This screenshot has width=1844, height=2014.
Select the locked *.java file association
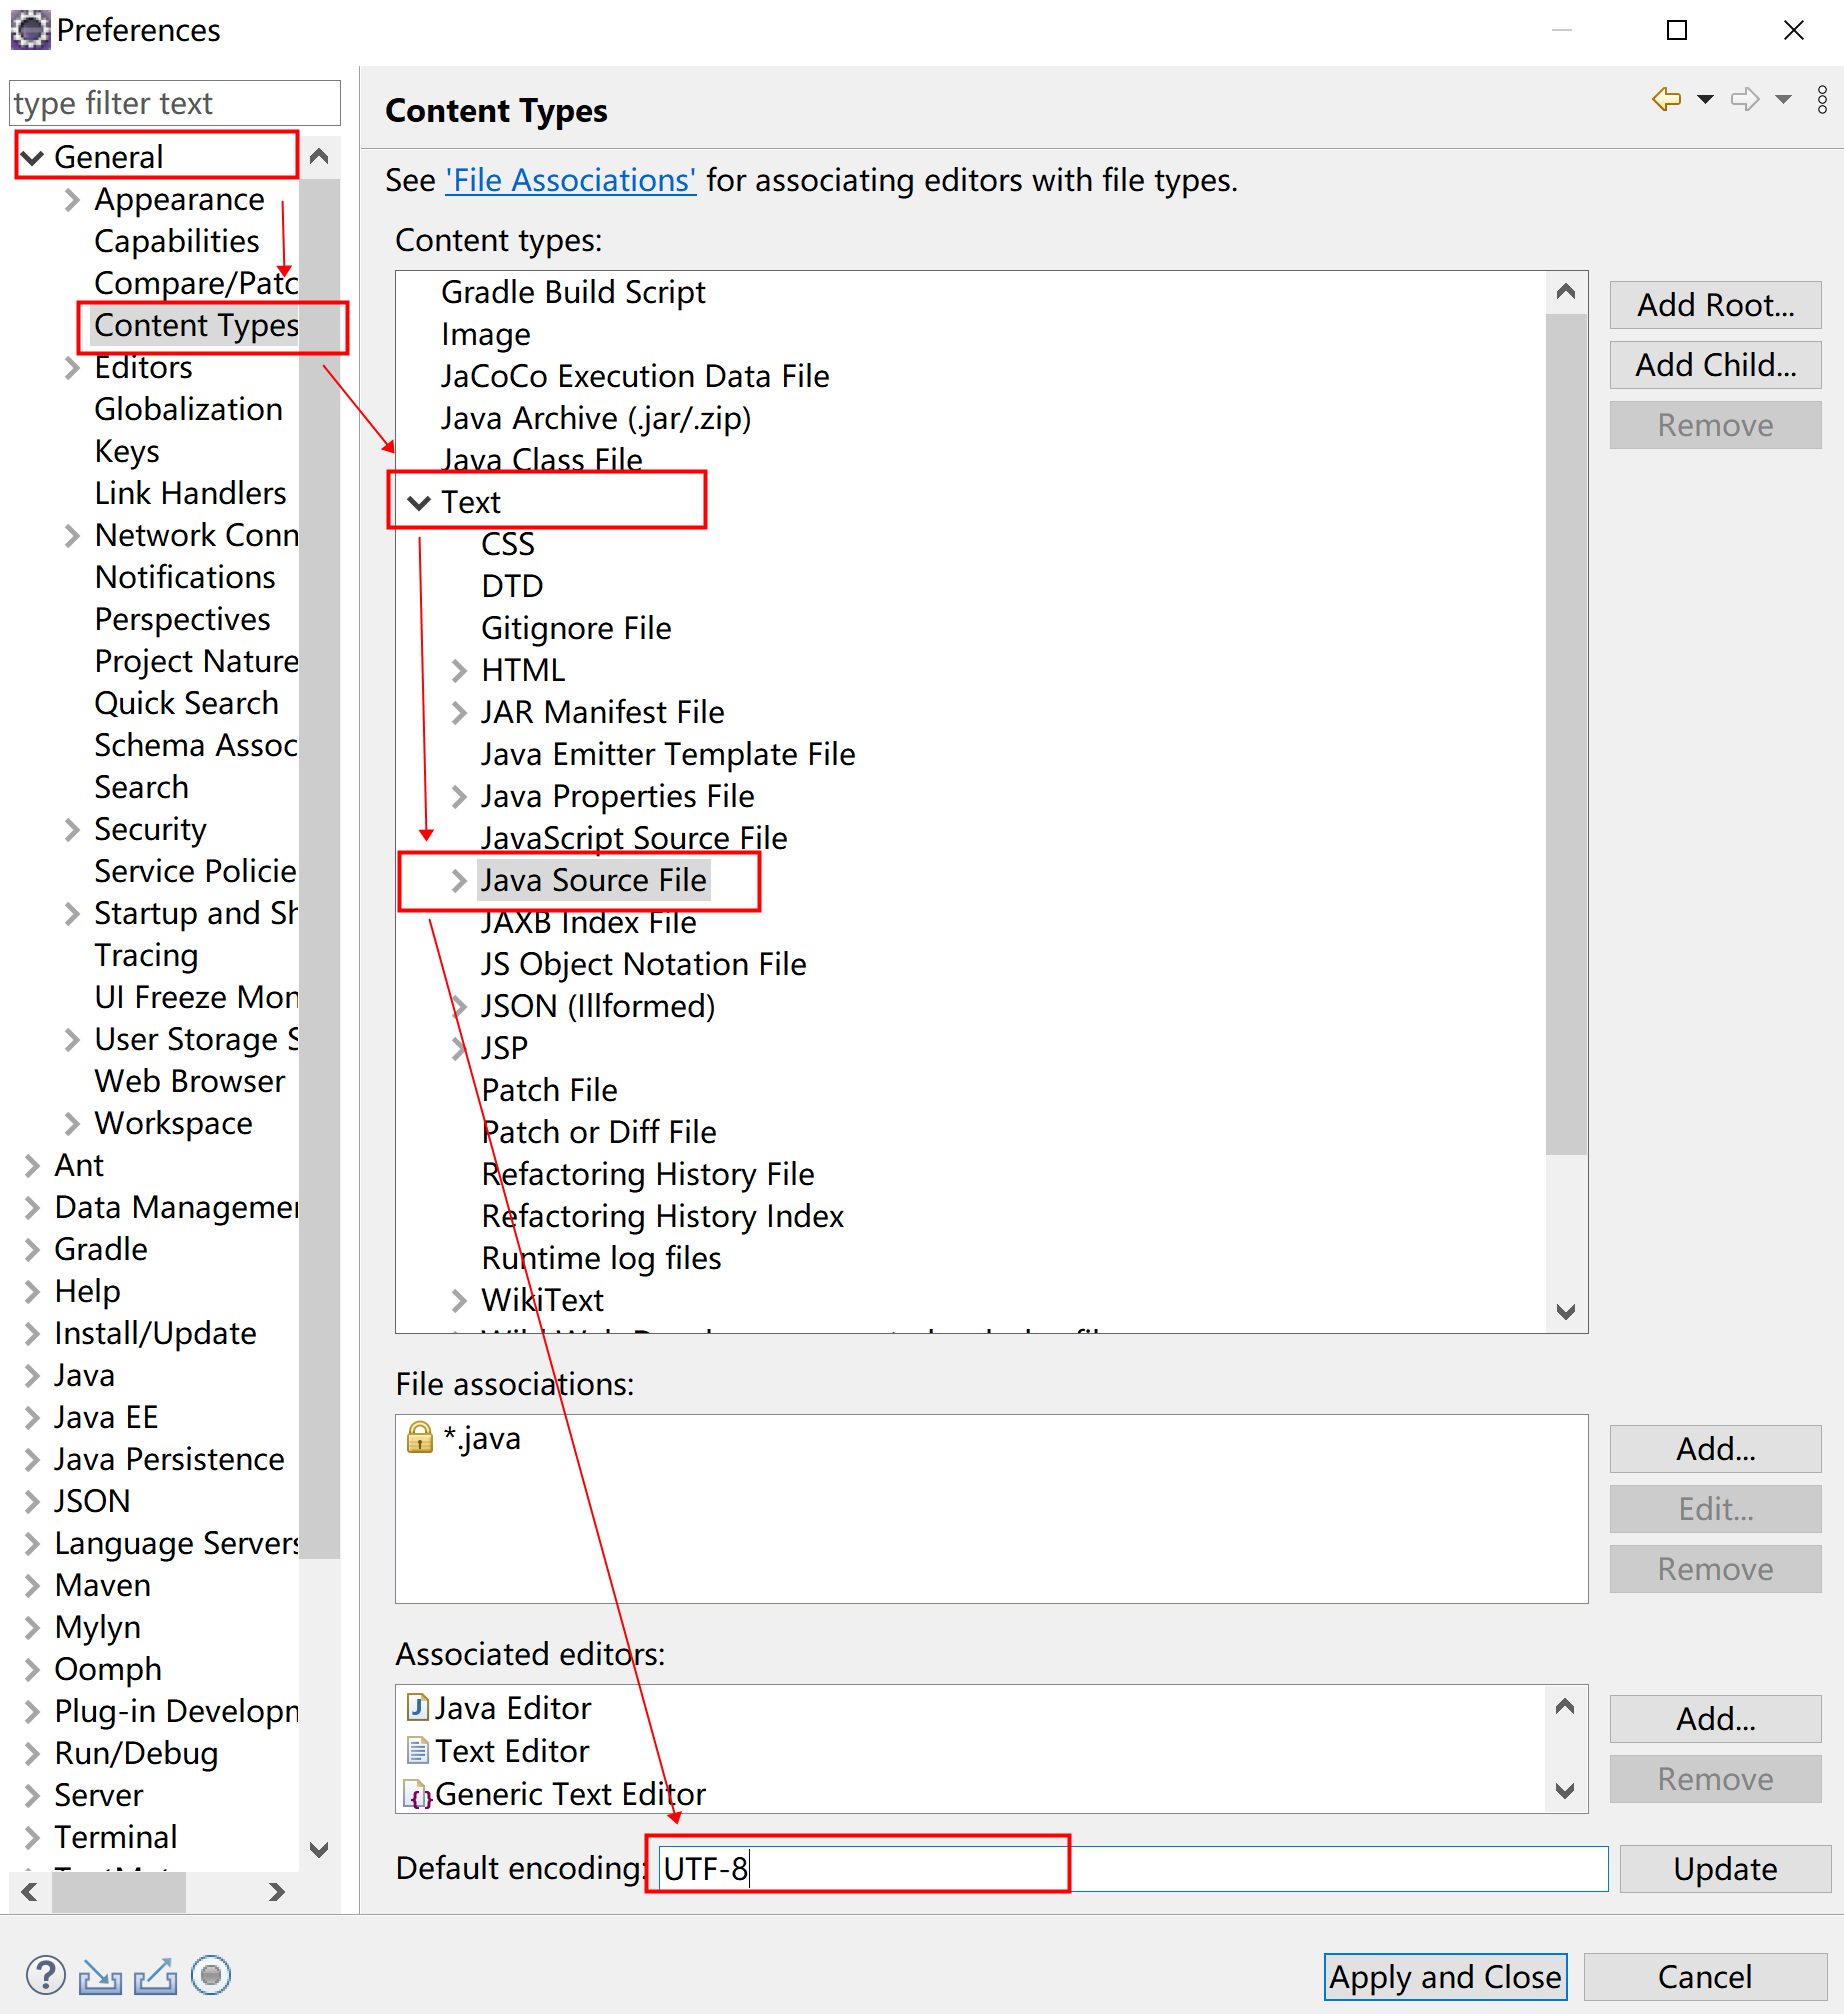(x=464, y=1438)
